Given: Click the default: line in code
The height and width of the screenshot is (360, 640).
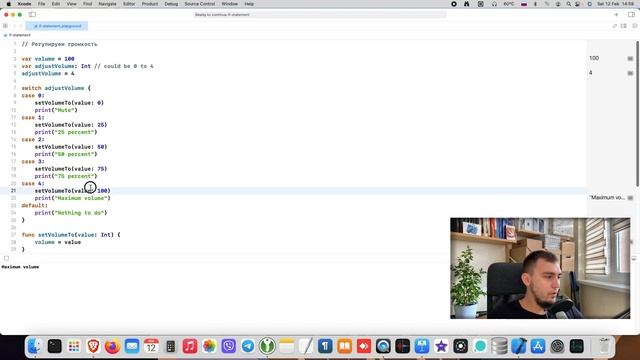Looking at the screenshot, I should (35, 205).
